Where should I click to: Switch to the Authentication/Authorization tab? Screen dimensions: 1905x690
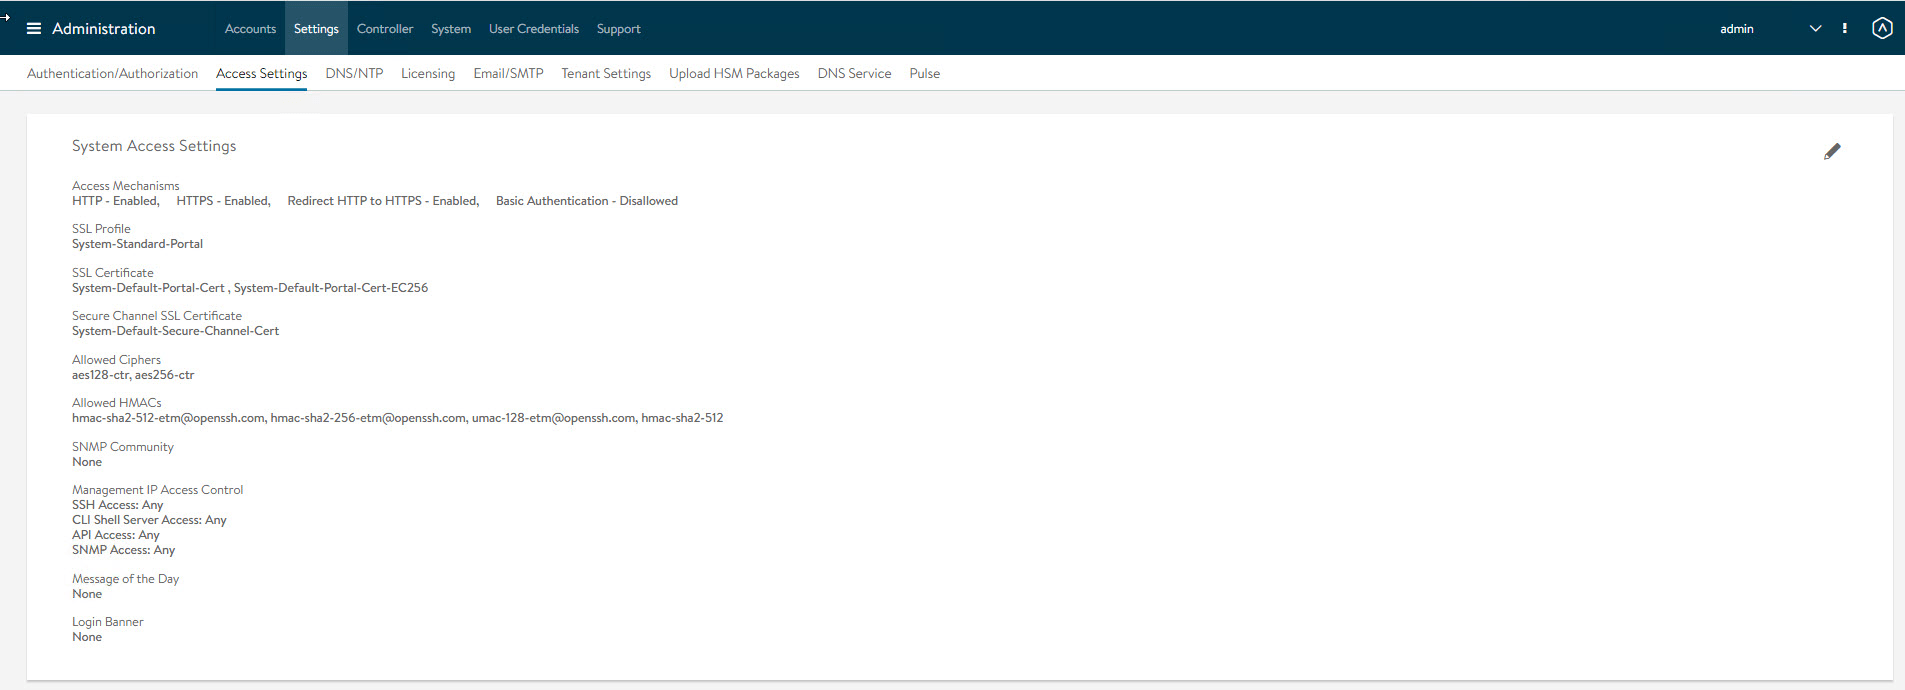point(112,73)
